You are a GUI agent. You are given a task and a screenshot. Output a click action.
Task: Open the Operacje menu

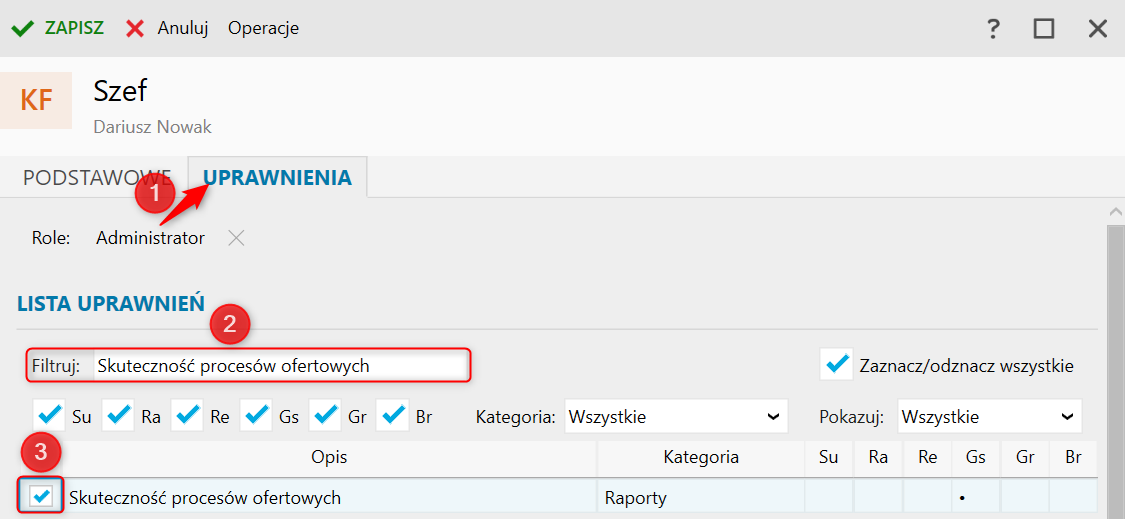point(263,28)
